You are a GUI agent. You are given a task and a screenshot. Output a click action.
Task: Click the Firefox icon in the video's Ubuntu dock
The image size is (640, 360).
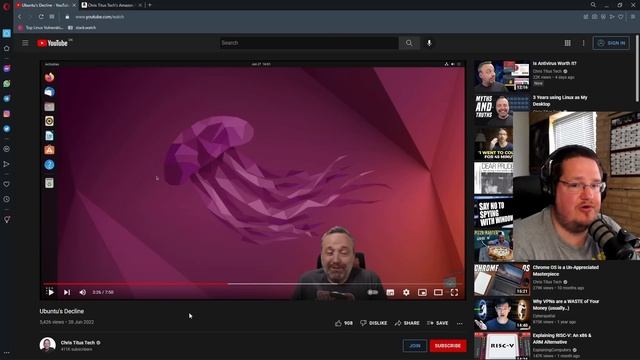[x=49, y=77]
